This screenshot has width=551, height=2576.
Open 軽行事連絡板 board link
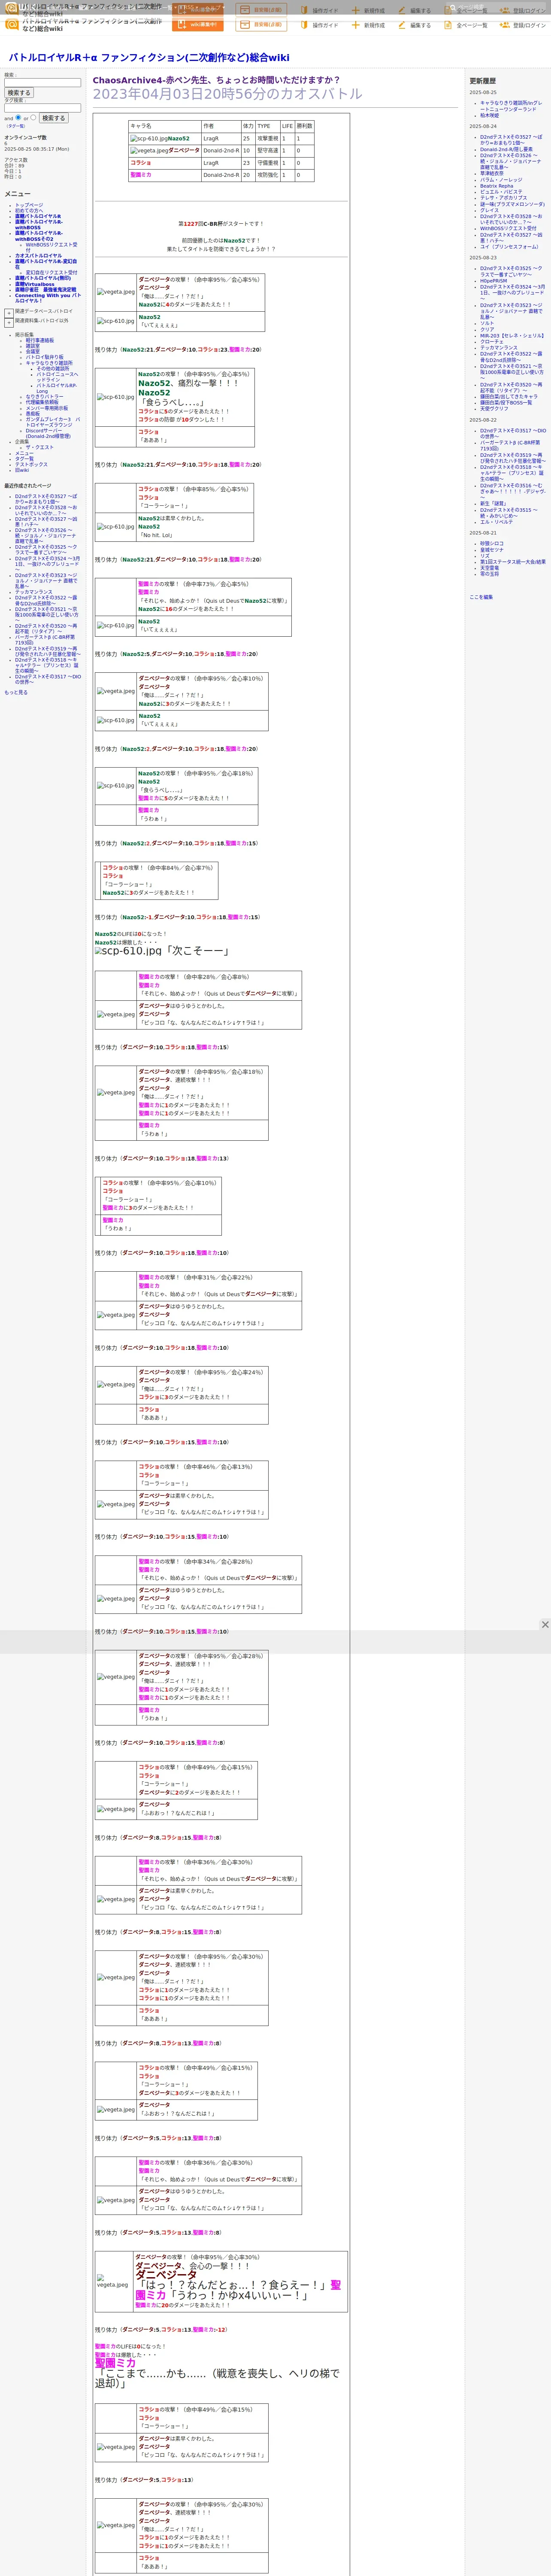click(40, 340)
